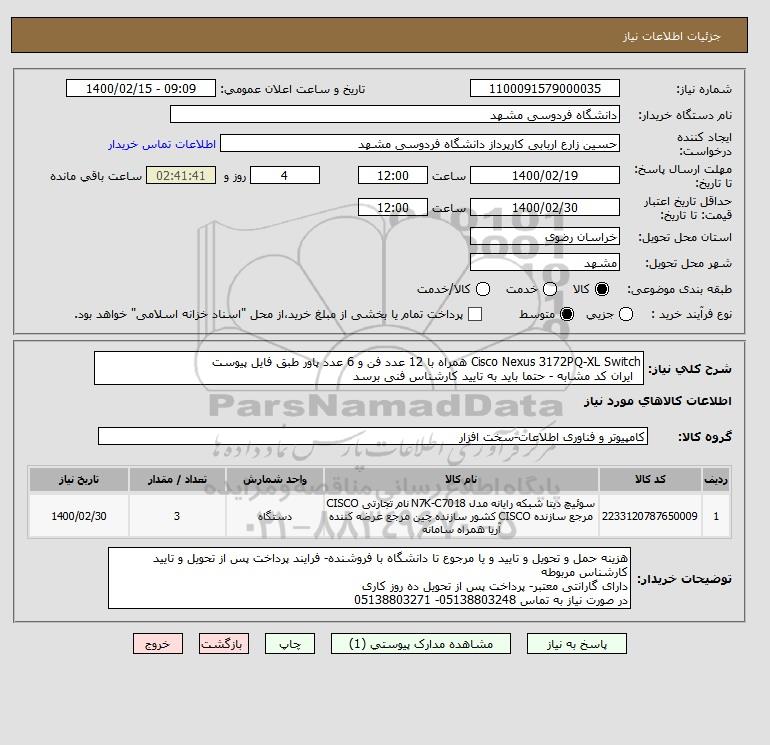Viewport: 770px width, 745px height.
Task: Click product code 223312078765​0009 cell
Action: [650, 516]
